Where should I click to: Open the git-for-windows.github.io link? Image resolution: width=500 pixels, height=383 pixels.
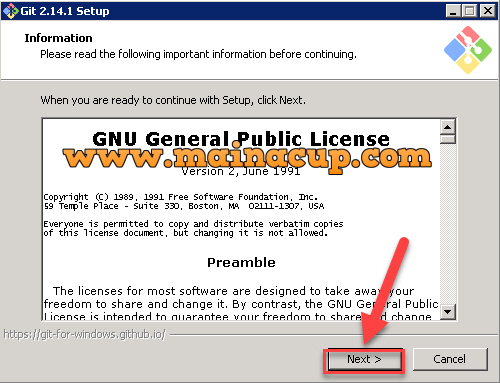(84, 334)
